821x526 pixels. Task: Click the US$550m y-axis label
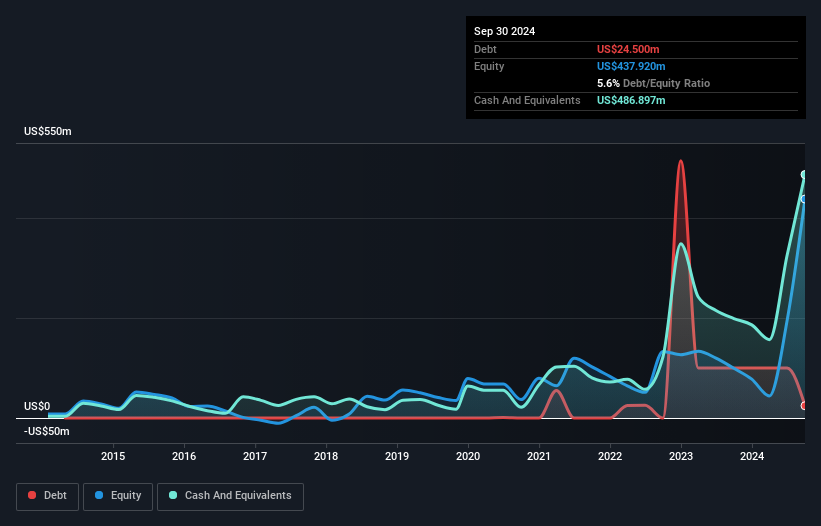pos(48,131)
